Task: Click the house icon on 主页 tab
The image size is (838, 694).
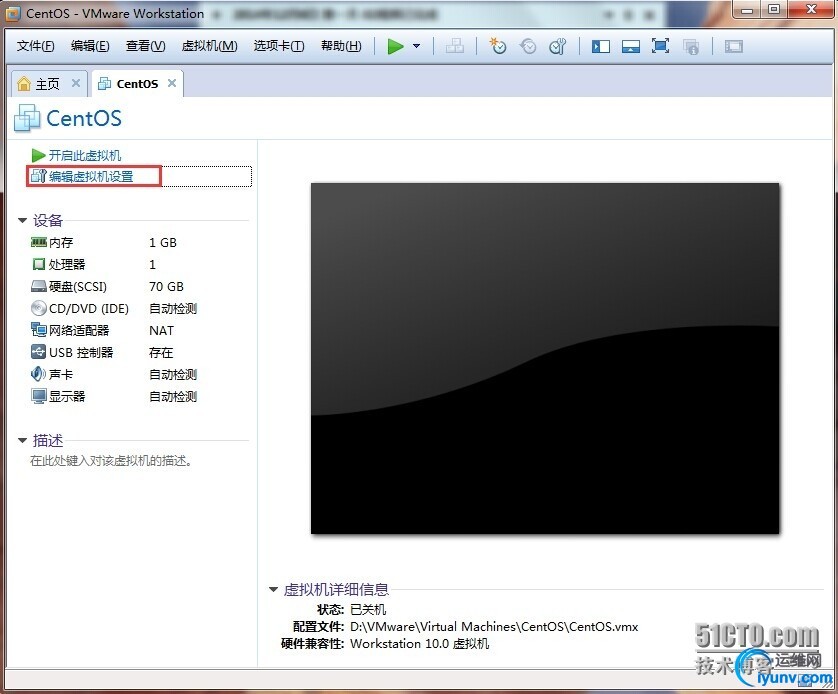Action: coord(24,83)
